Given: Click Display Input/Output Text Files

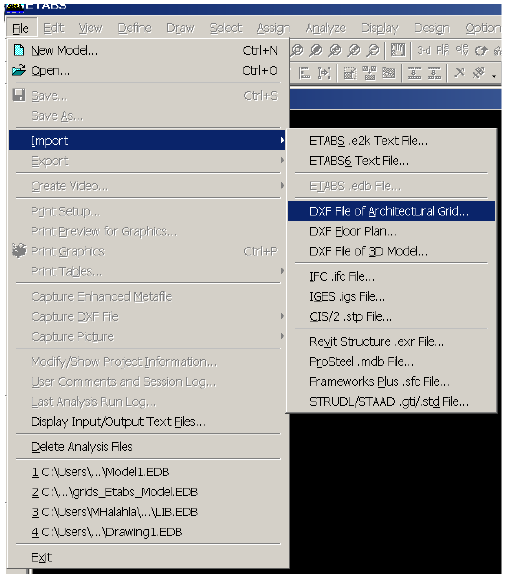Looking at the screenshot, I should (x=147, y=422).
